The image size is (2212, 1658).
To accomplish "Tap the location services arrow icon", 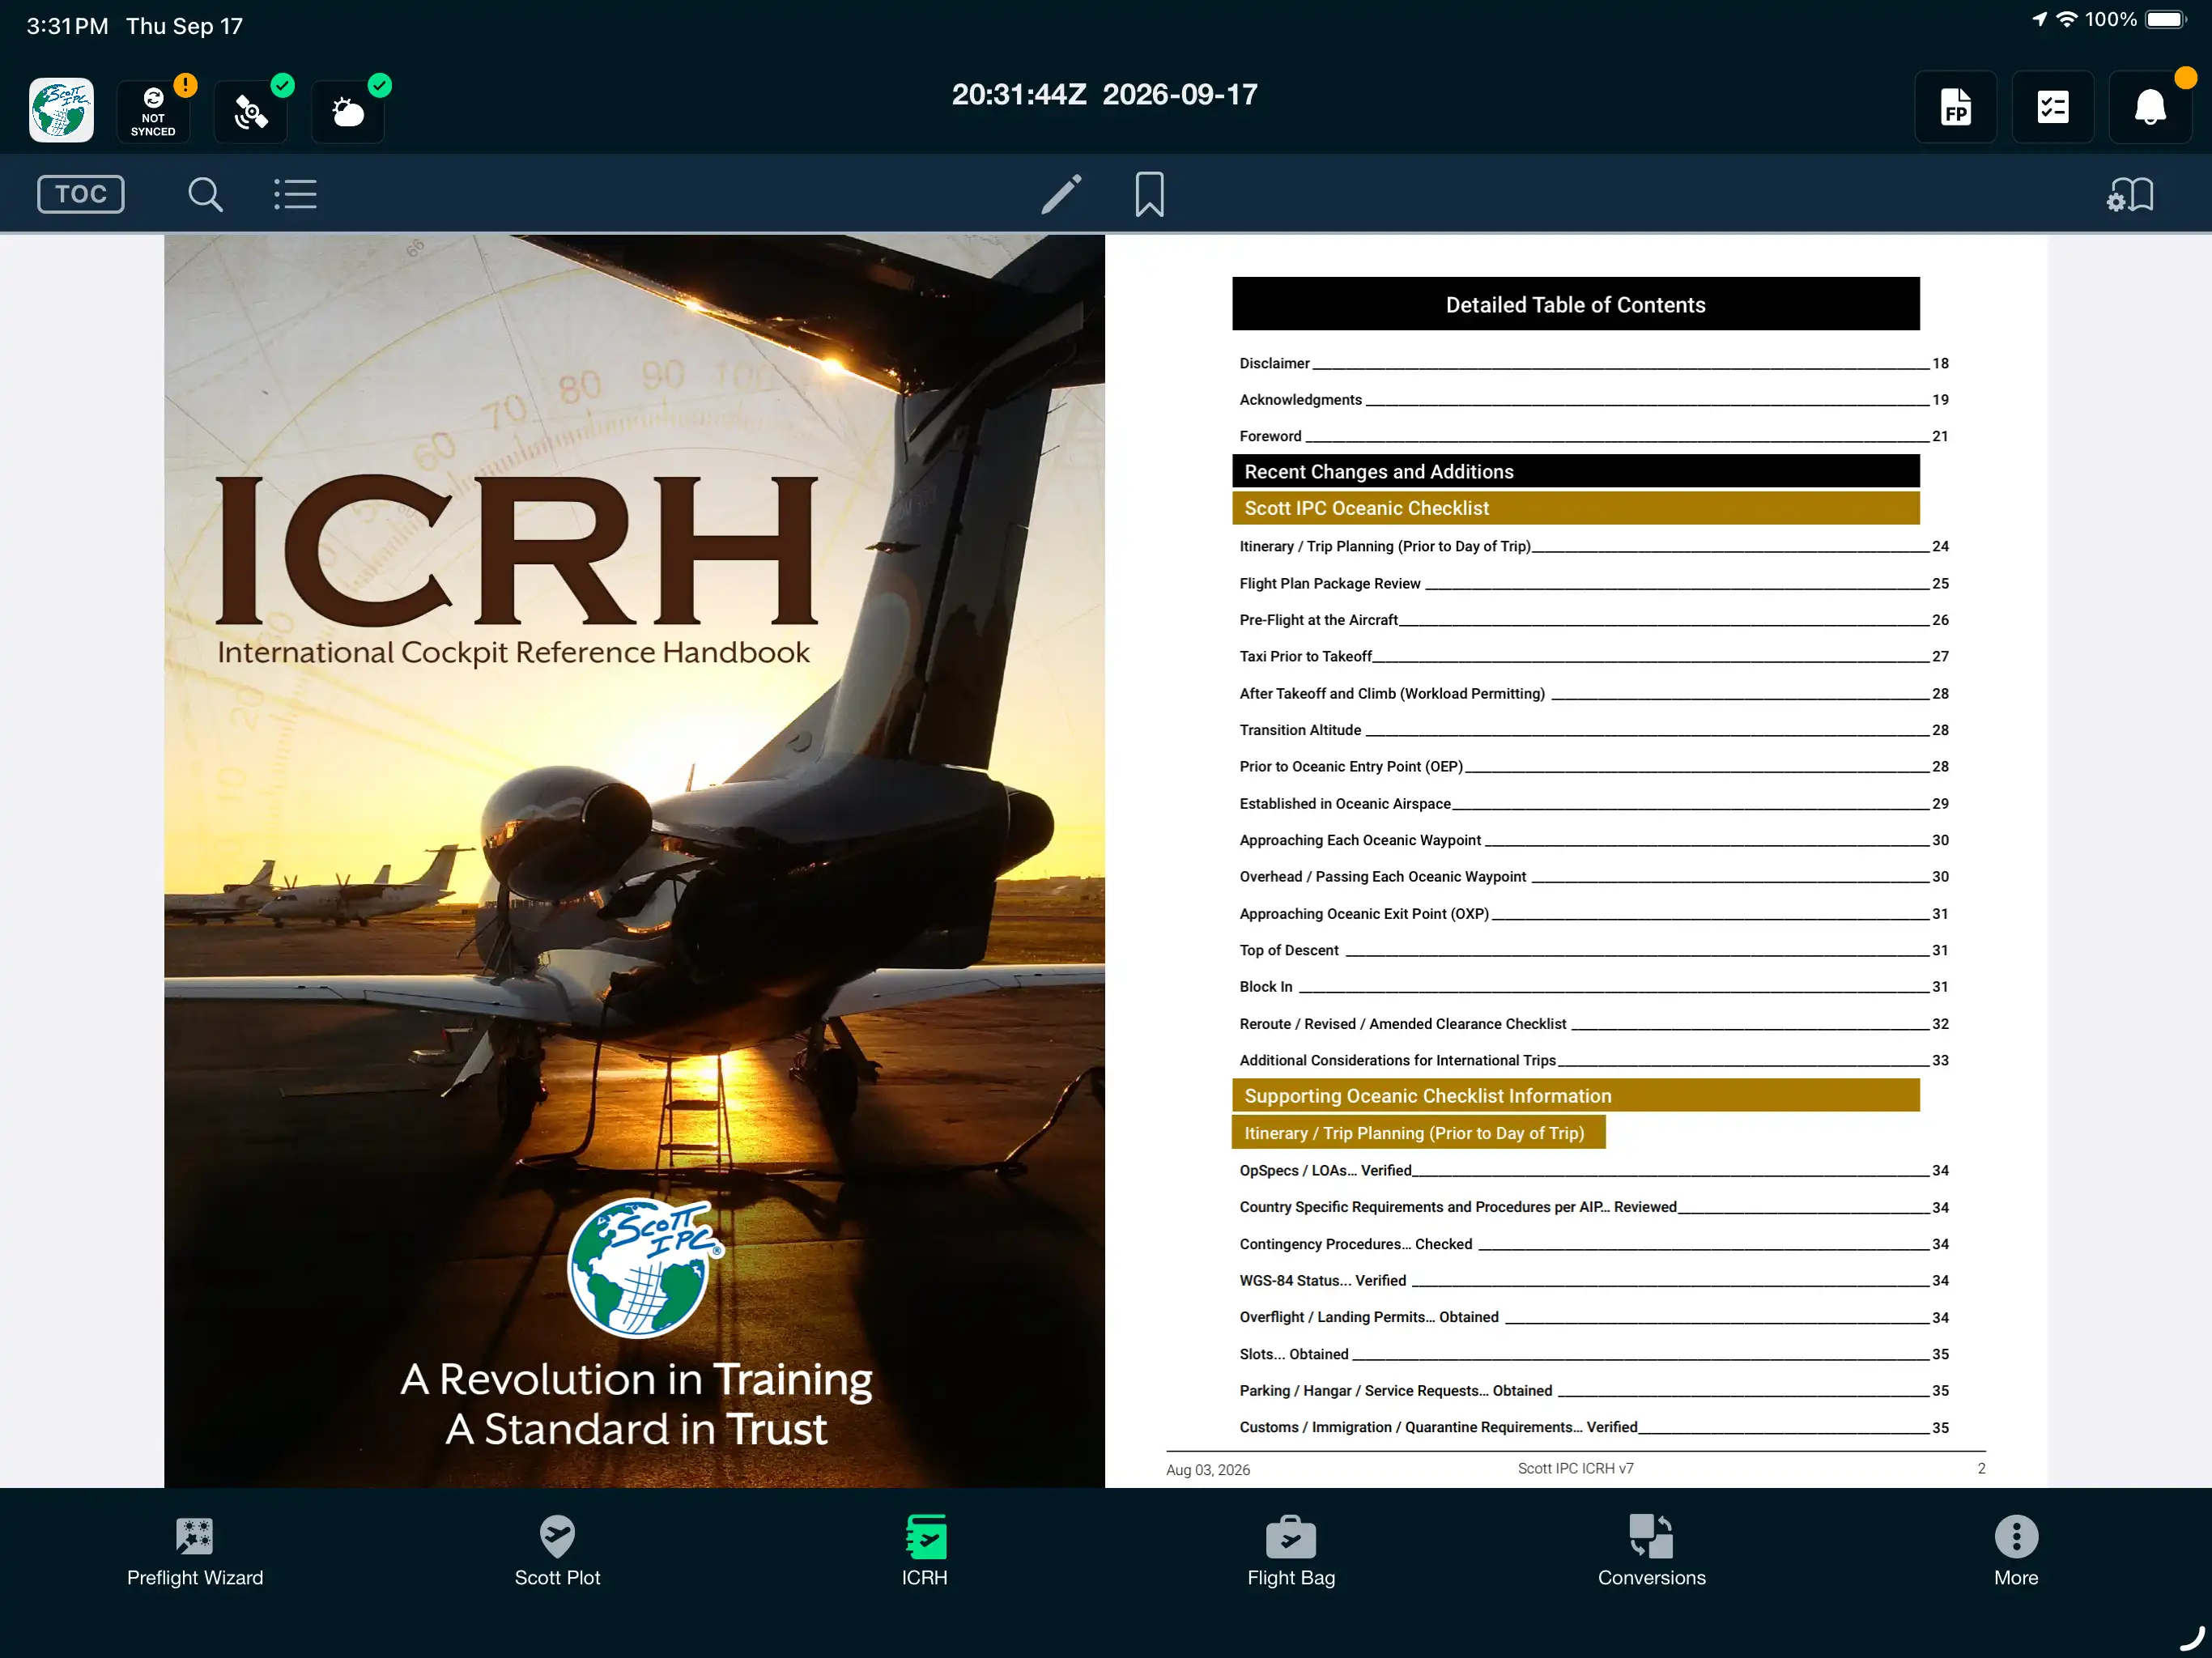I will click(2039, 19).
